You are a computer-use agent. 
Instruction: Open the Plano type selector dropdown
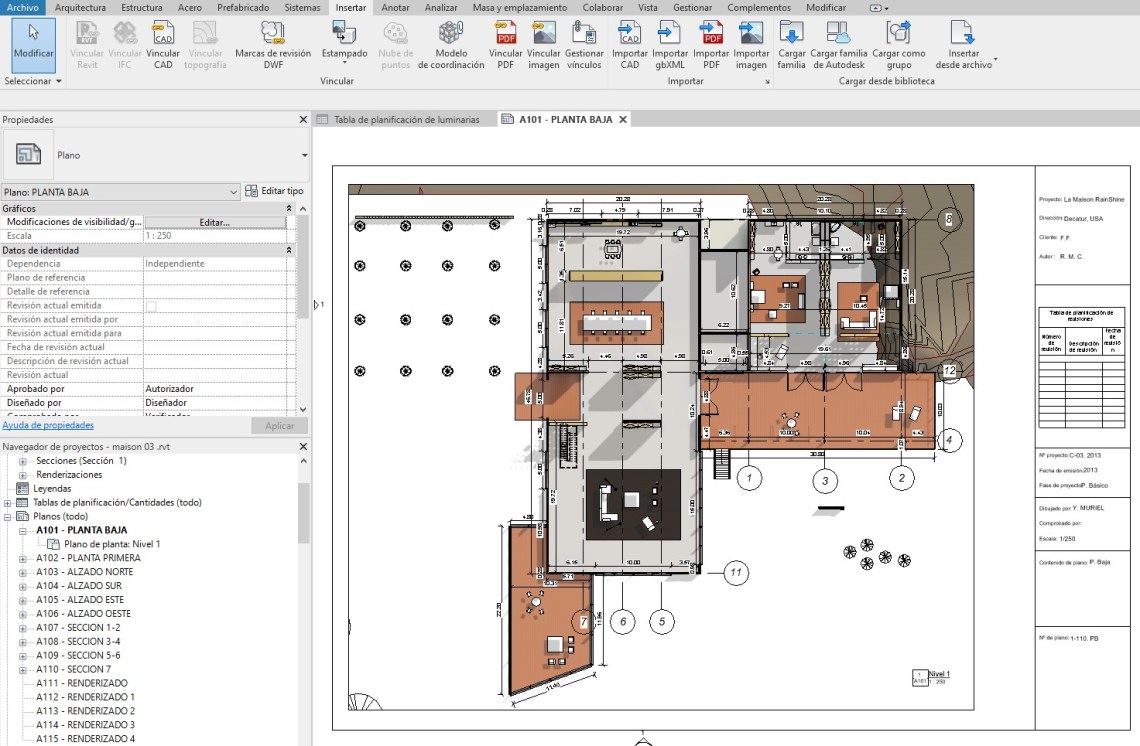point(304,156)
